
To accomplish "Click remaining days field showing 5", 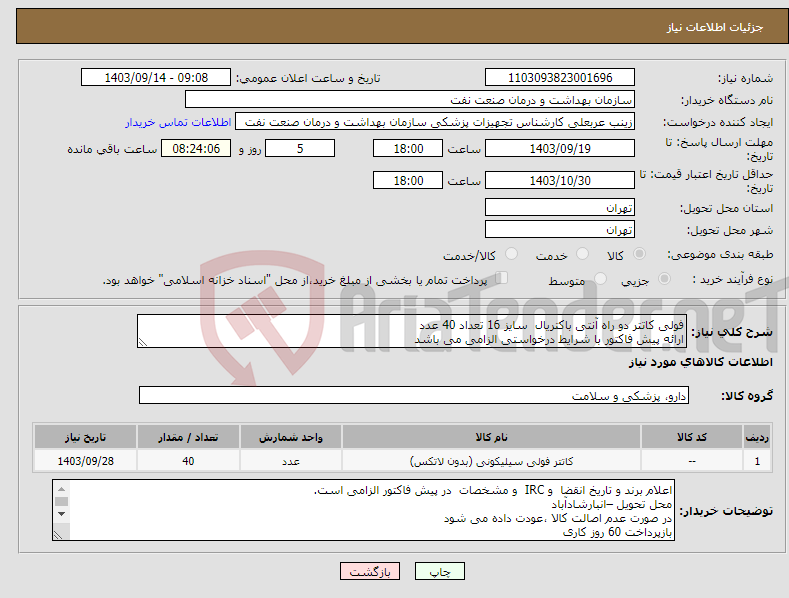I will coord(300,148).
